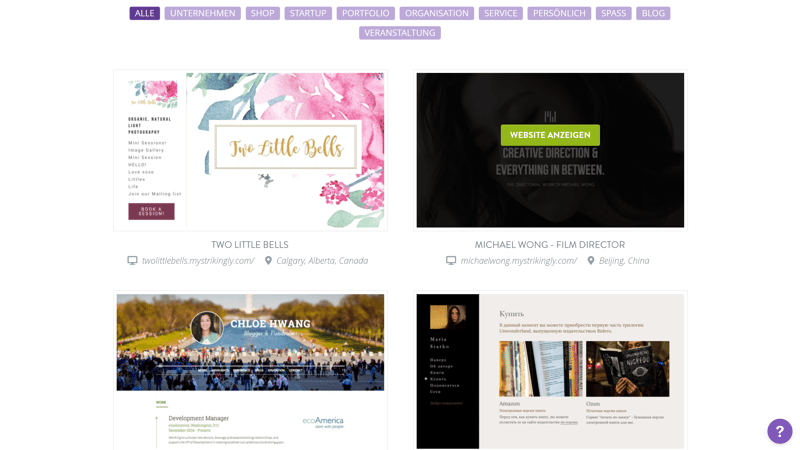Select the ORGANISATION filter tag
800x450 pixels.
click(437, 13)
